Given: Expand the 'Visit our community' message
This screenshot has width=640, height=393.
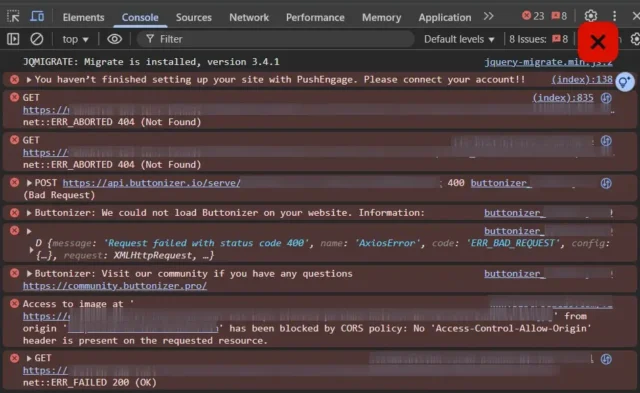Looking at the screenshot, I should pyautogui.click(x=29, y=274).
